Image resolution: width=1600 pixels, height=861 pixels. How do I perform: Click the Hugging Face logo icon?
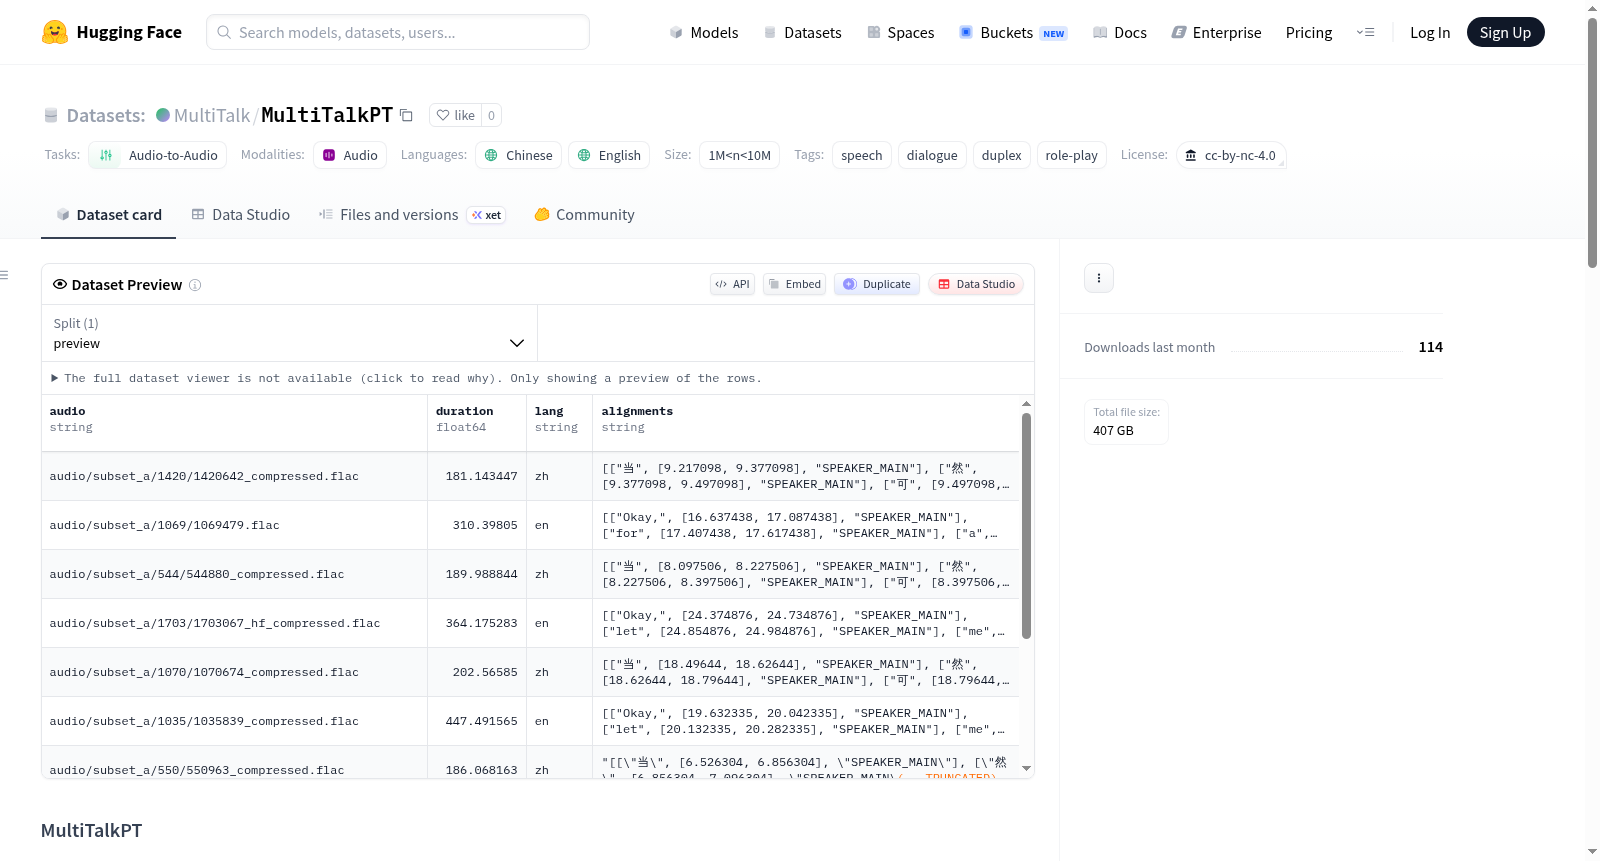pos(55,32)
